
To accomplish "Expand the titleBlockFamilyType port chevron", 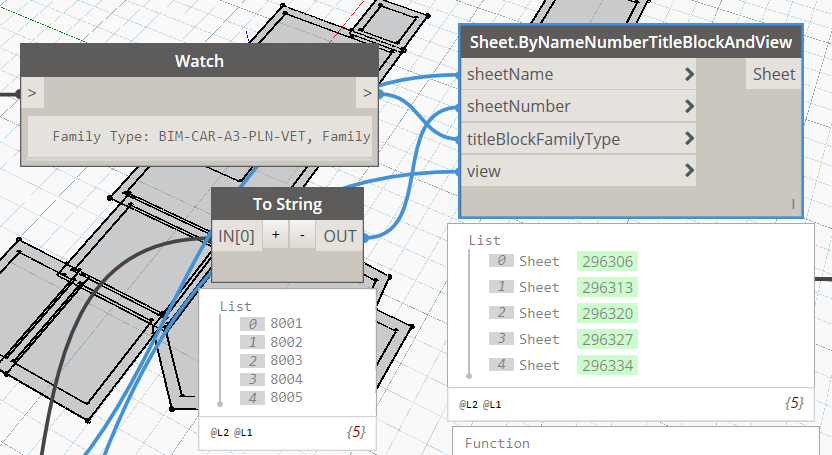I will pos(689,139).
